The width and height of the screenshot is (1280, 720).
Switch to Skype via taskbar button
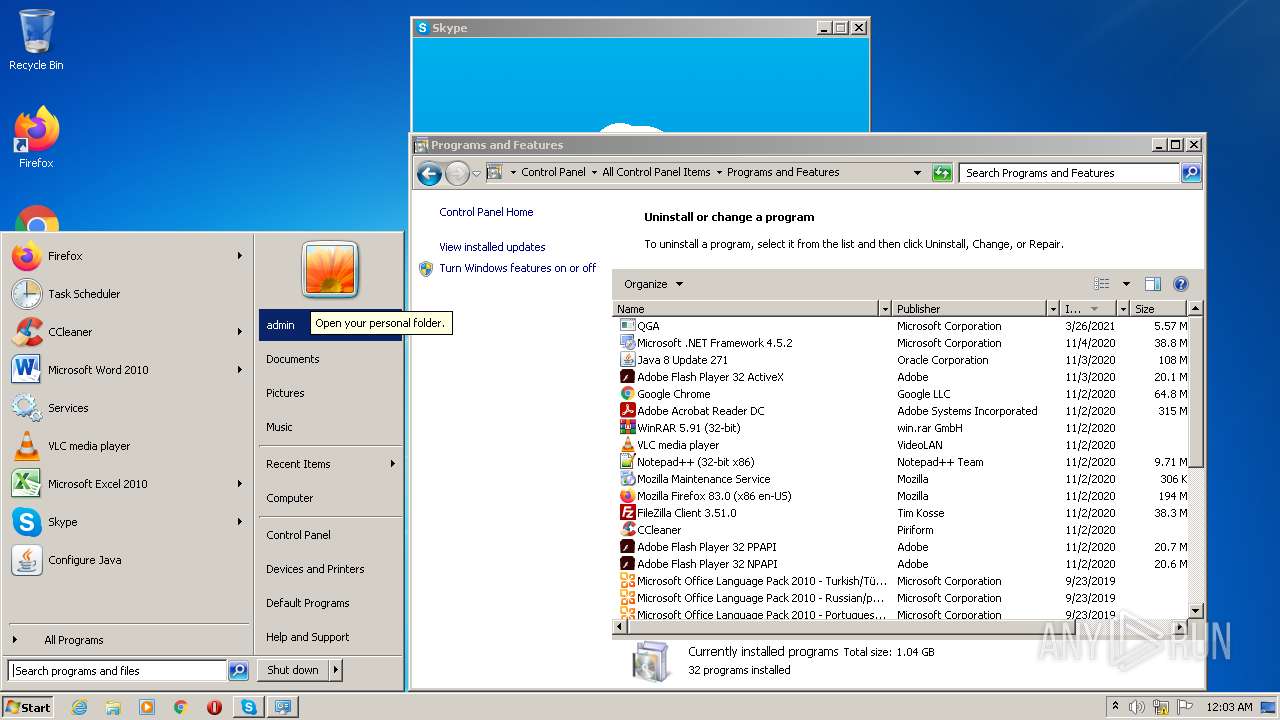(x=249, y=707)
